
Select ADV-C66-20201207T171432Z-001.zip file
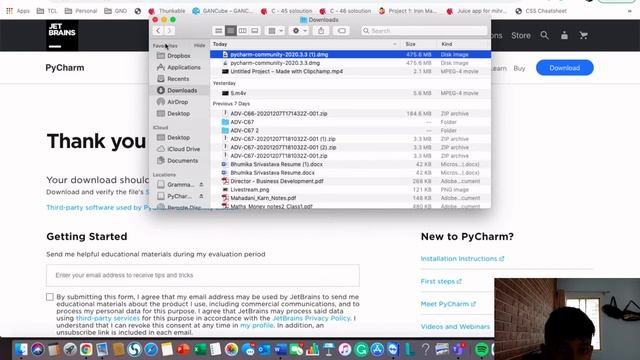[350, 113]
